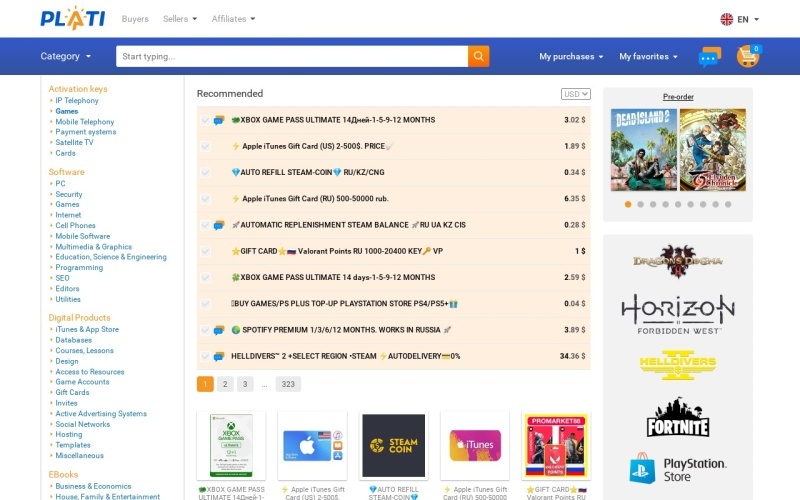Open Auto Refill Steam-Coin listing
This screenshot has width=800, height=500.
(308, 172)
